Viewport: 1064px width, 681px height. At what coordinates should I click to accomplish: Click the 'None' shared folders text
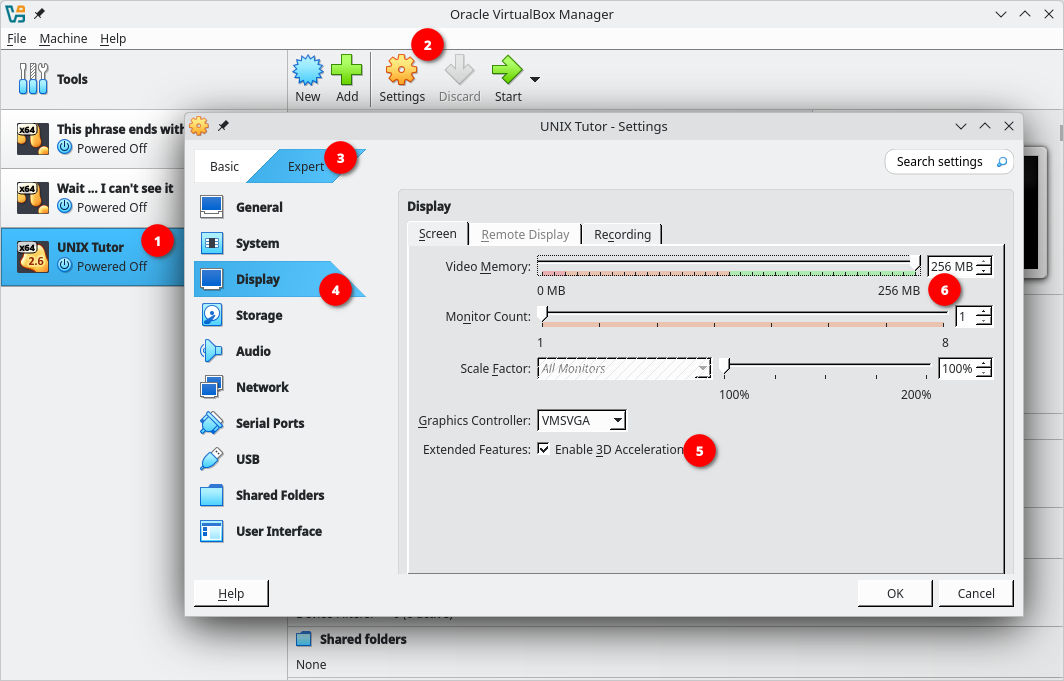pyautogui.click(x=311, y=664)
